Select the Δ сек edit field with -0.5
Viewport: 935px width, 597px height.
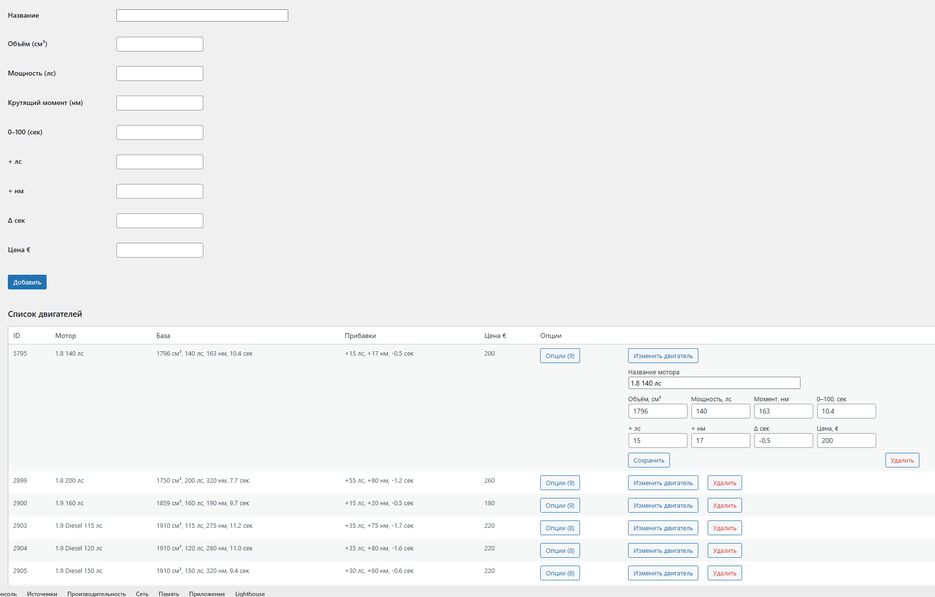(783, 440)
